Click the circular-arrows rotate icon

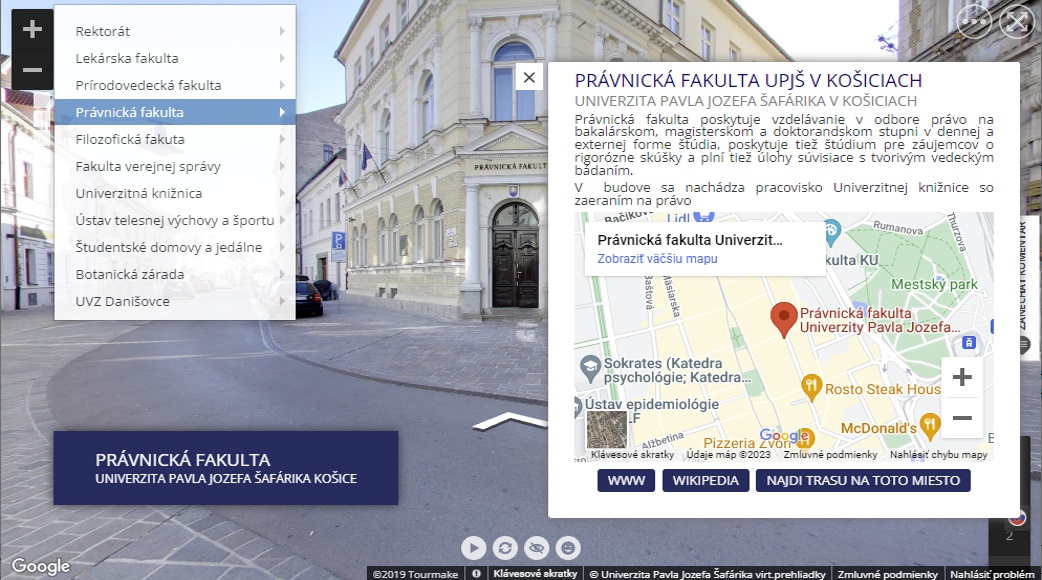click(x=505, y=548)
